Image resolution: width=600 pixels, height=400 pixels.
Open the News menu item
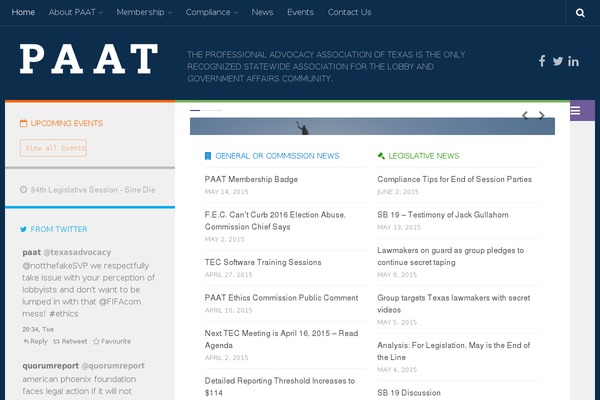click(x=262, y=12)
